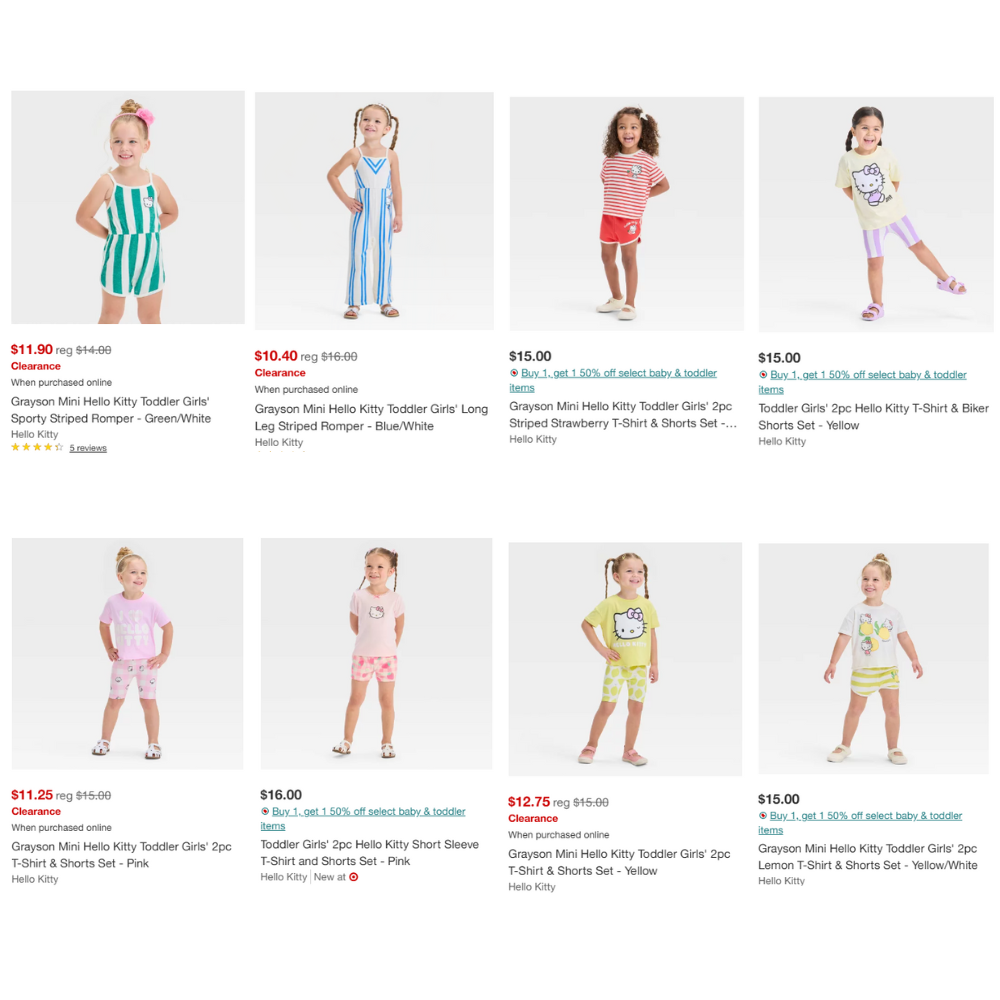The image size is (1000, 1000).
Task: Click the Target bullseye icon beside 'New at'
Action: point(354,877)
